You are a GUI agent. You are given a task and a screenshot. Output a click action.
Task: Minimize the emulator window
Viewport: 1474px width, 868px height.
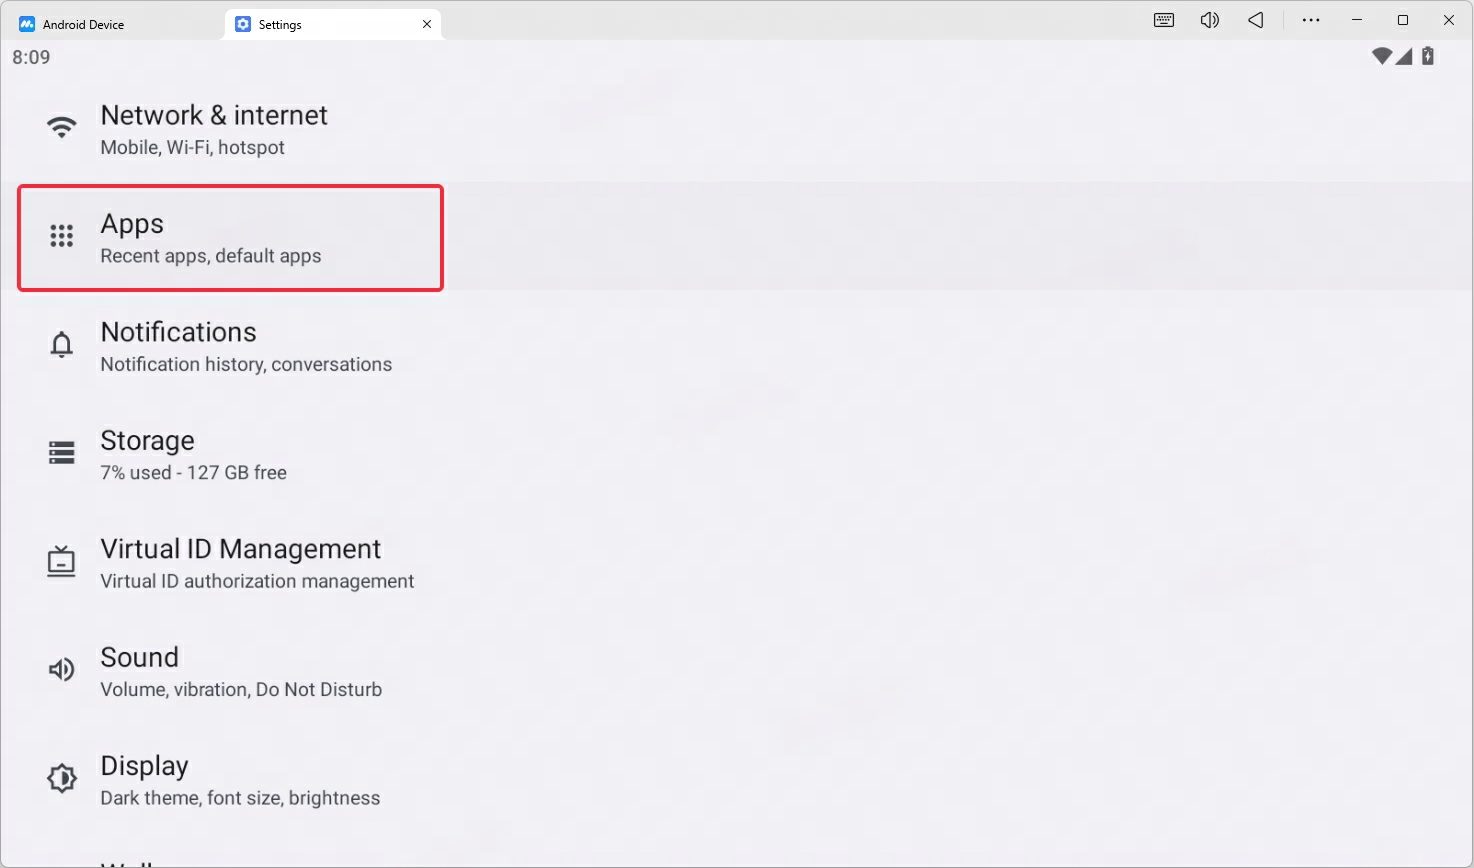(x=1357, y=20)
